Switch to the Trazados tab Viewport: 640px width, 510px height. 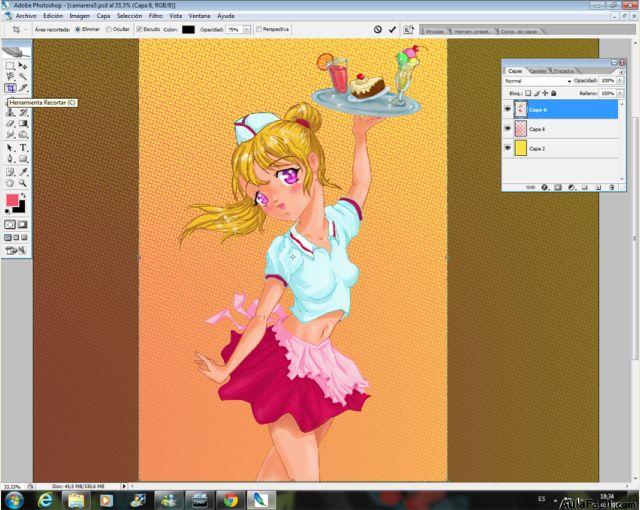563,71
